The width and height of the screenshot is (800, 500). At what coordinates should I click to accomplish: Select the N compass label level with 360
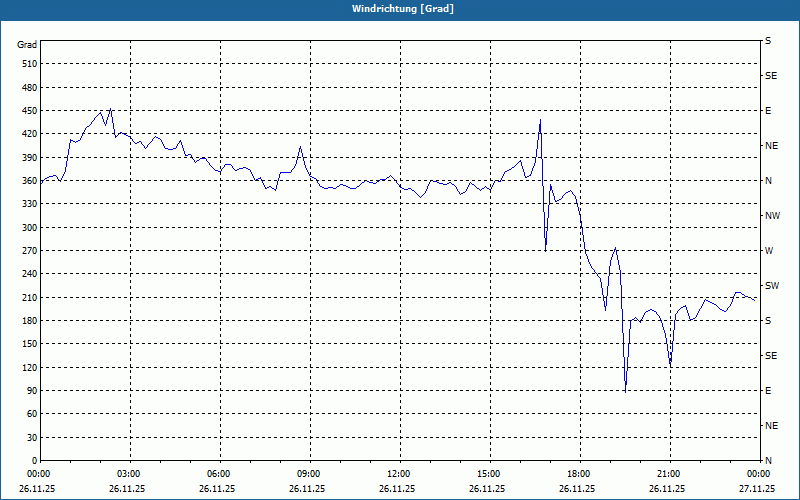click(x=768, y=181)
